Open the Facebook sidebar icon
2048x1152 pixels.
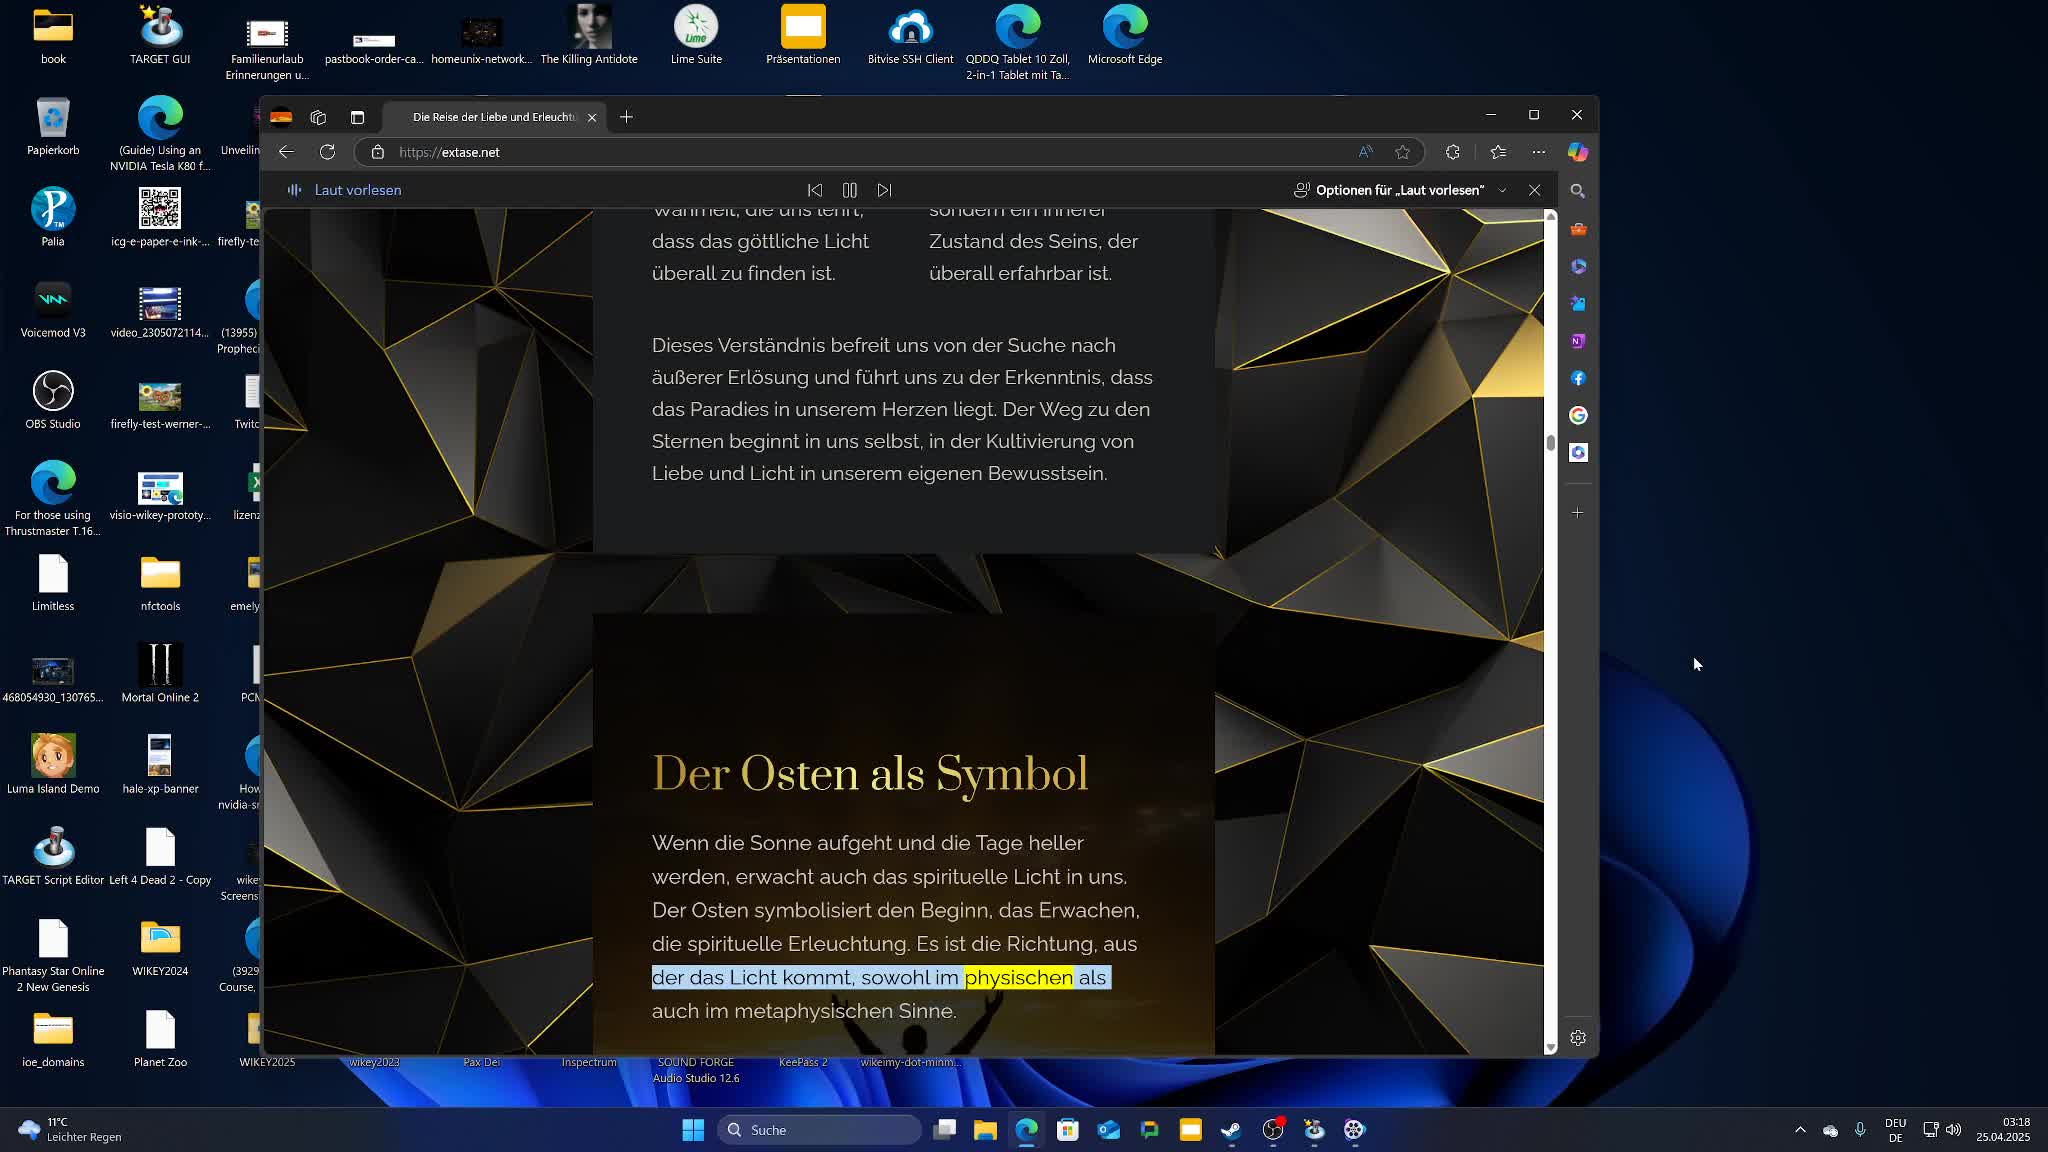tap(1578, 378)
